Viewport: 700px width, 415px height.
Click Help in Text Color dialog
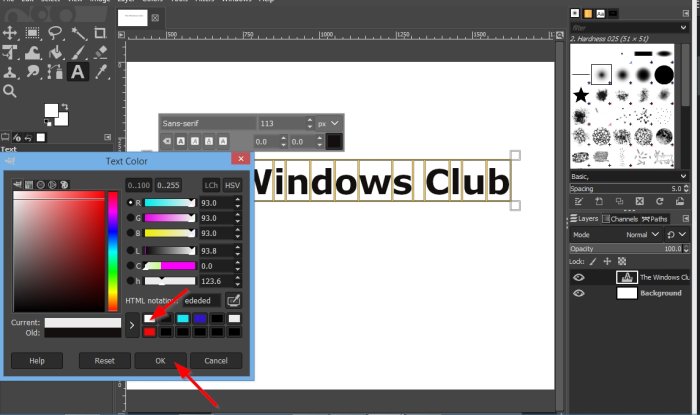tap(37, 361)
